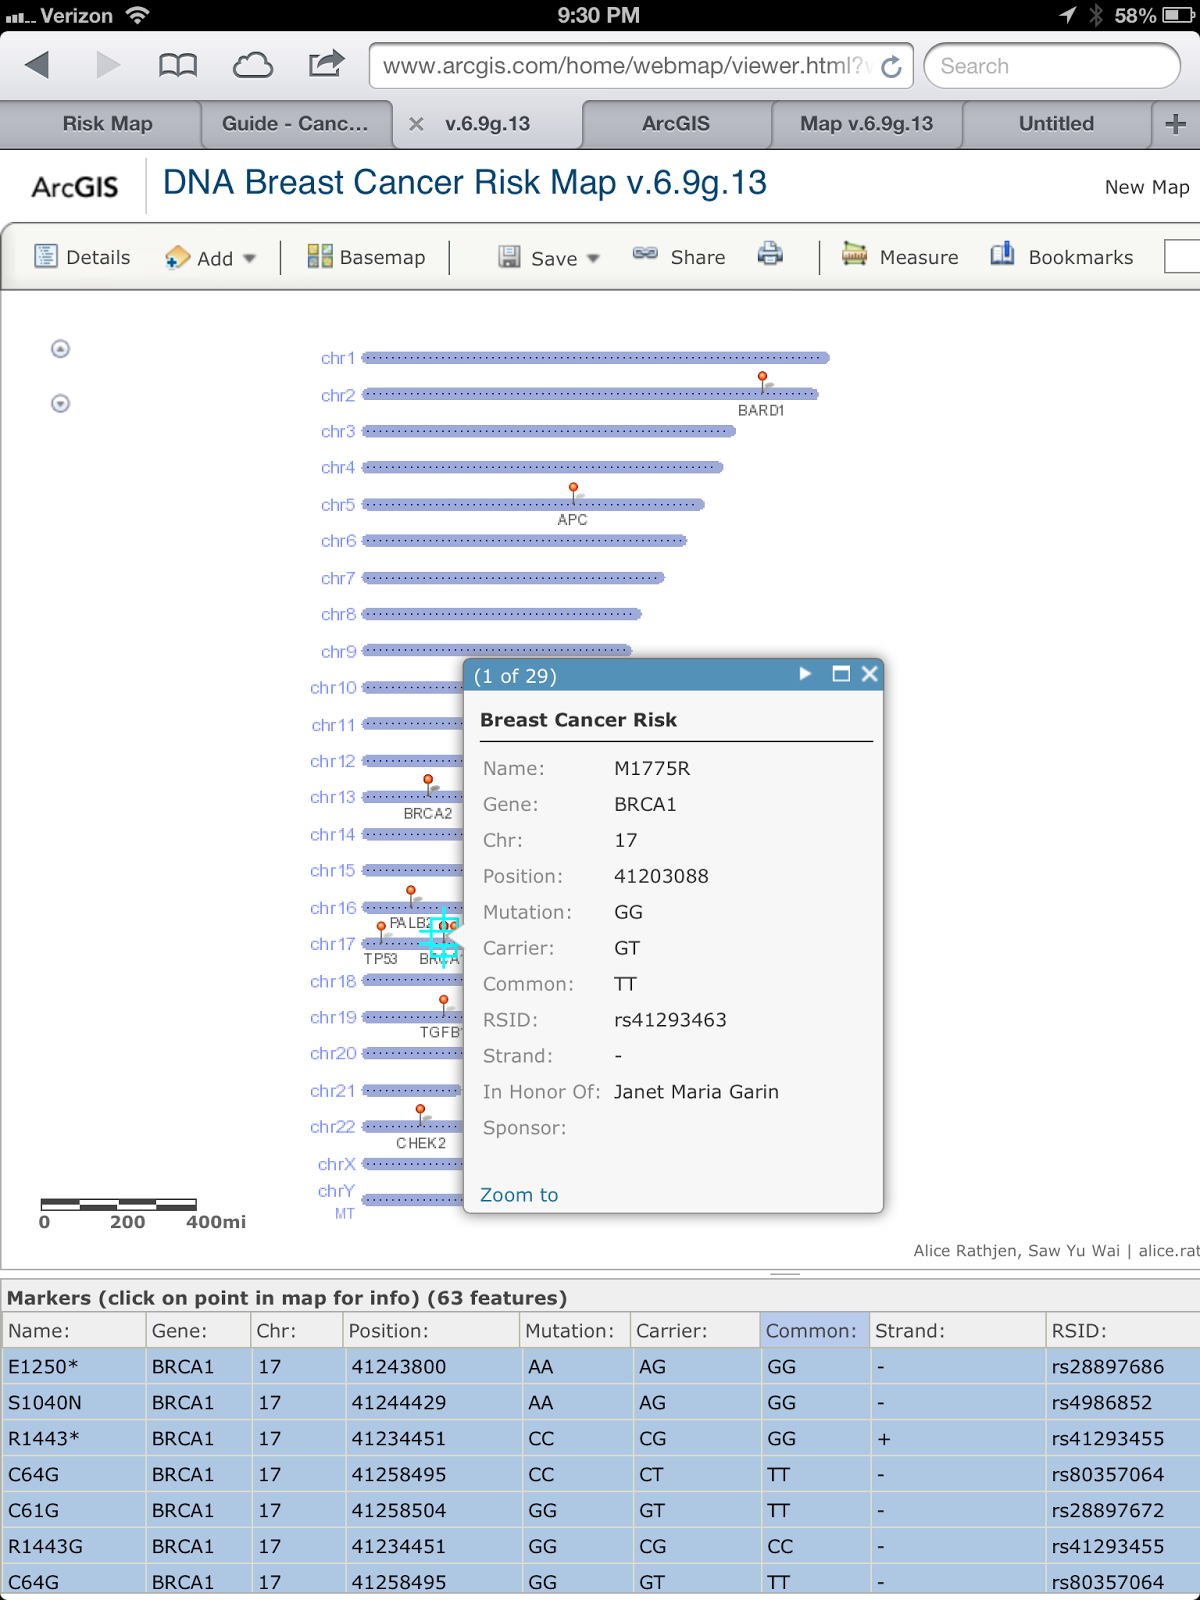
Task: Sort table by Mutation: column header
Action: (x=575, y=1331)
